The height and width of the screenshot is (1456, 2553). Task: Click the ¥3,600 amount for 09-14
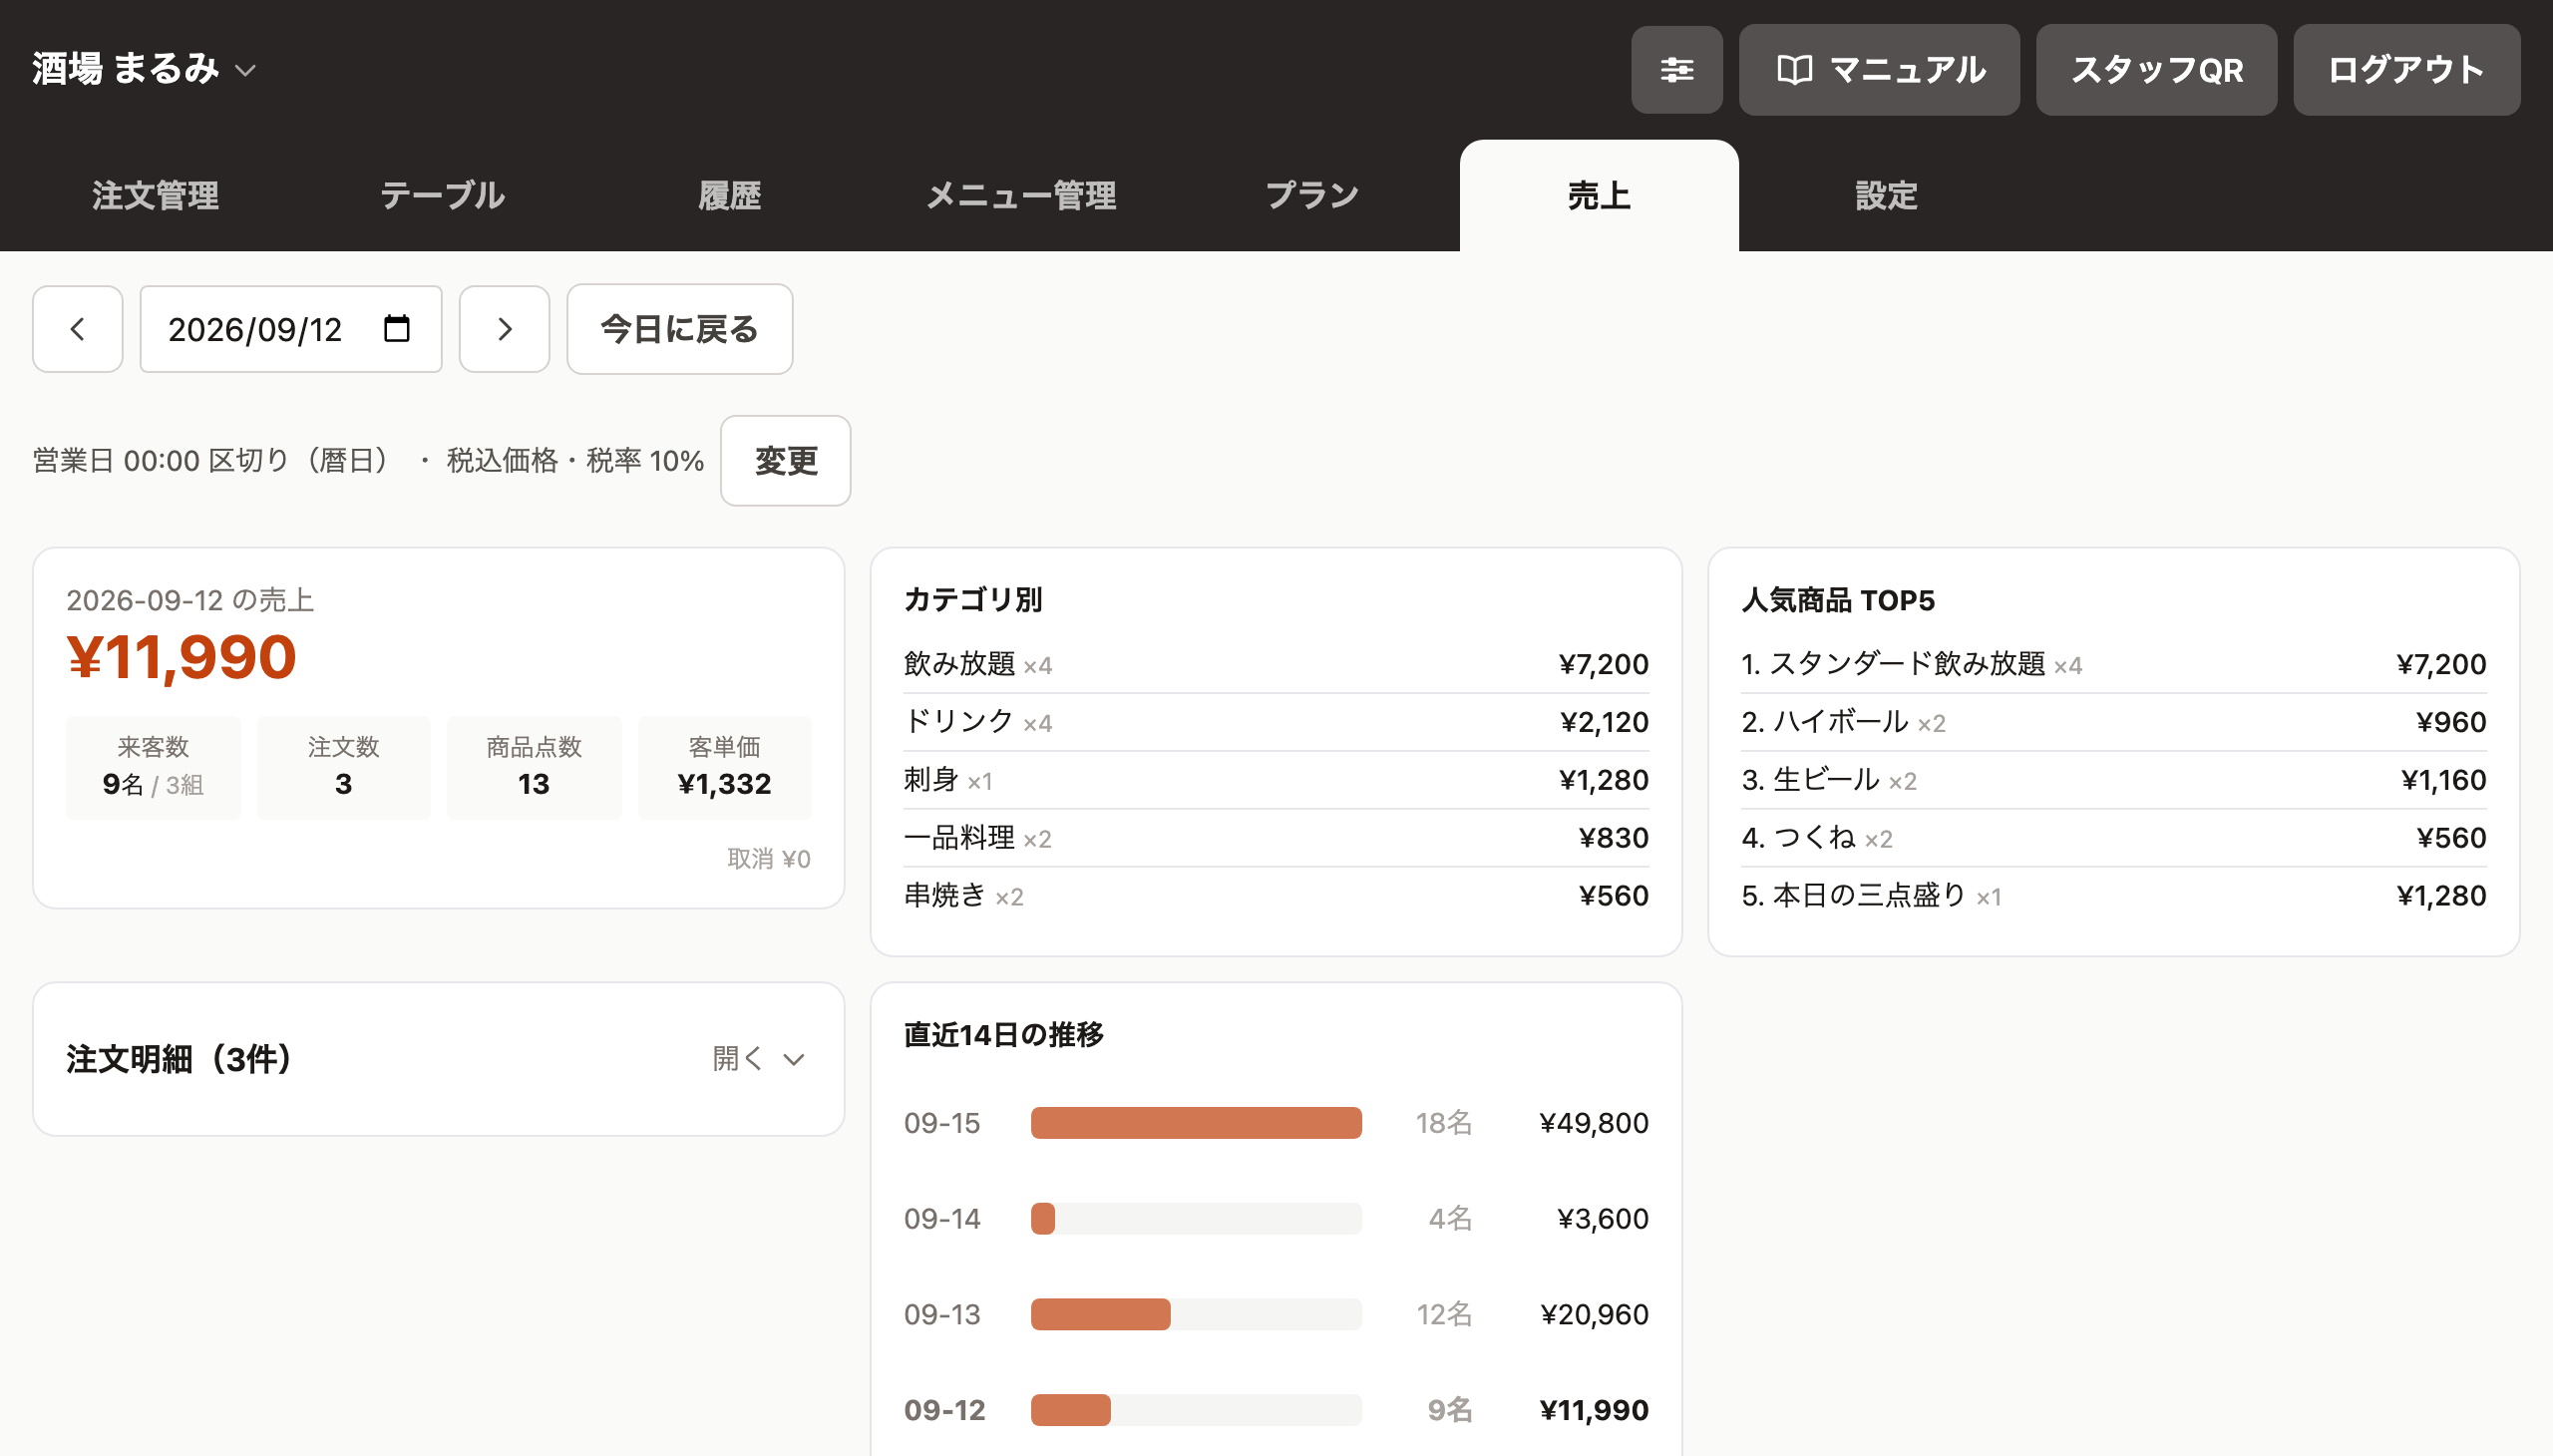point(1602,1219)
